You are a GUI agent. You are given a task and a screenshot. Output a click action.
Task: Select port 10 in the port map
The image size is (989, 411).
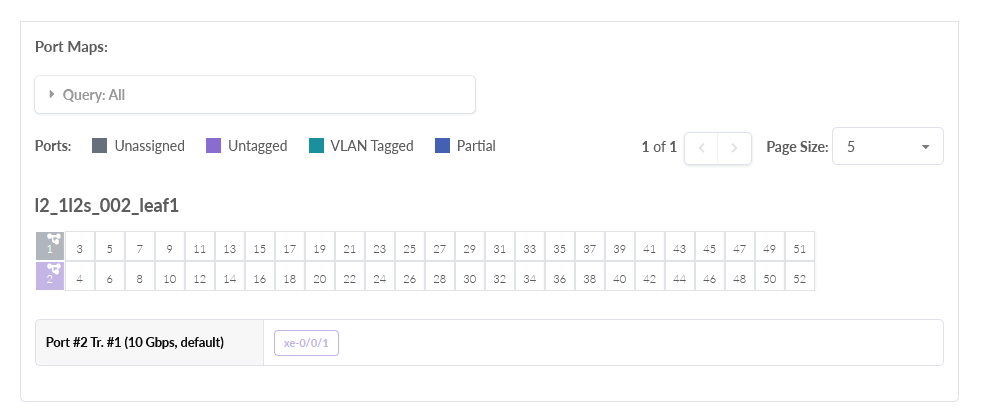tap(170, 277)
